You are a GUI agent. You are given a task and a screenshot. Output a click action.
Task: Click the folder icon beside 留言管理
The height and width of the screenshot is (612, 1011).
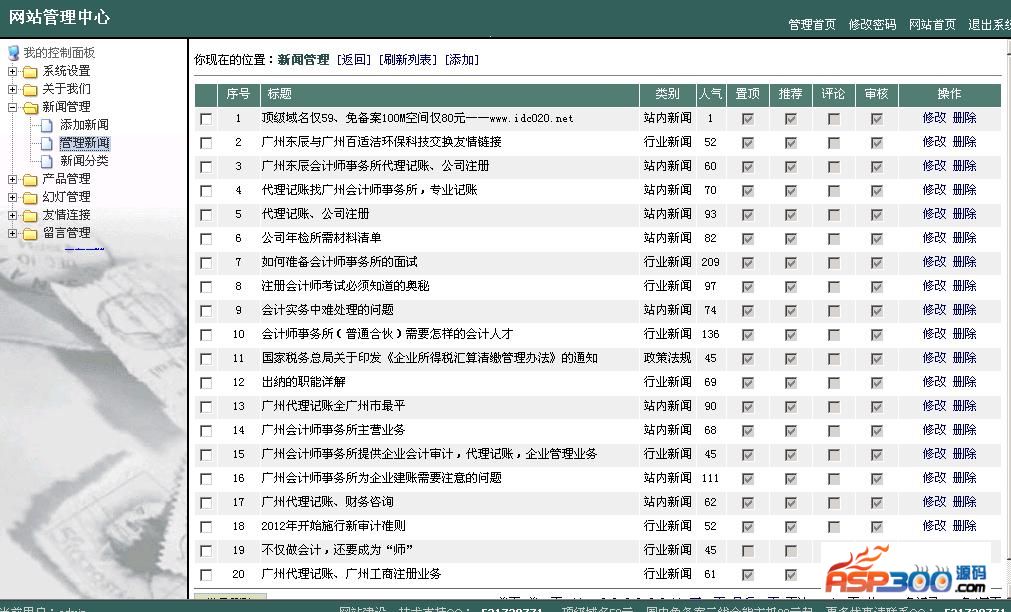[30, 233]
